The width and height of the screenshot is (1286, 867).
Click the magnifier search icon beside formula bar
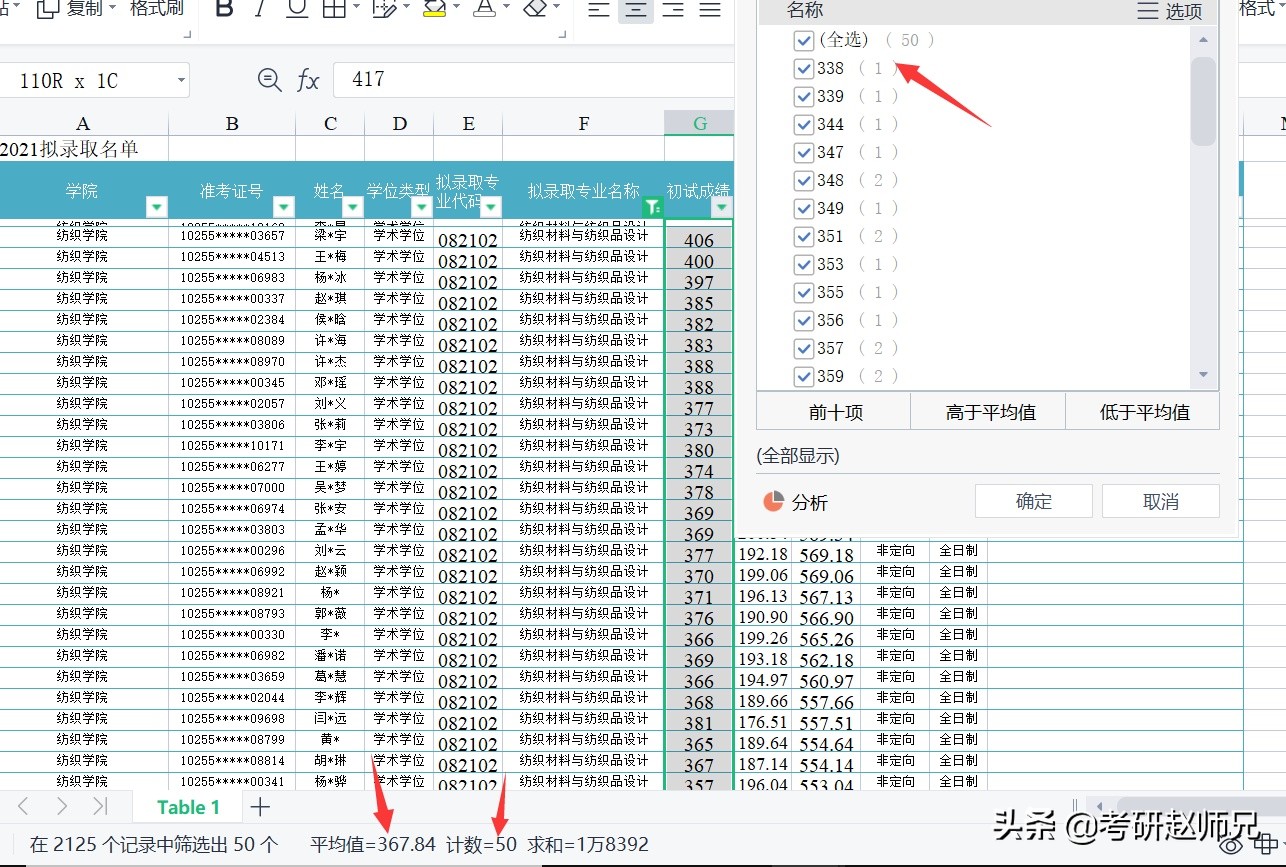(270, 80)
